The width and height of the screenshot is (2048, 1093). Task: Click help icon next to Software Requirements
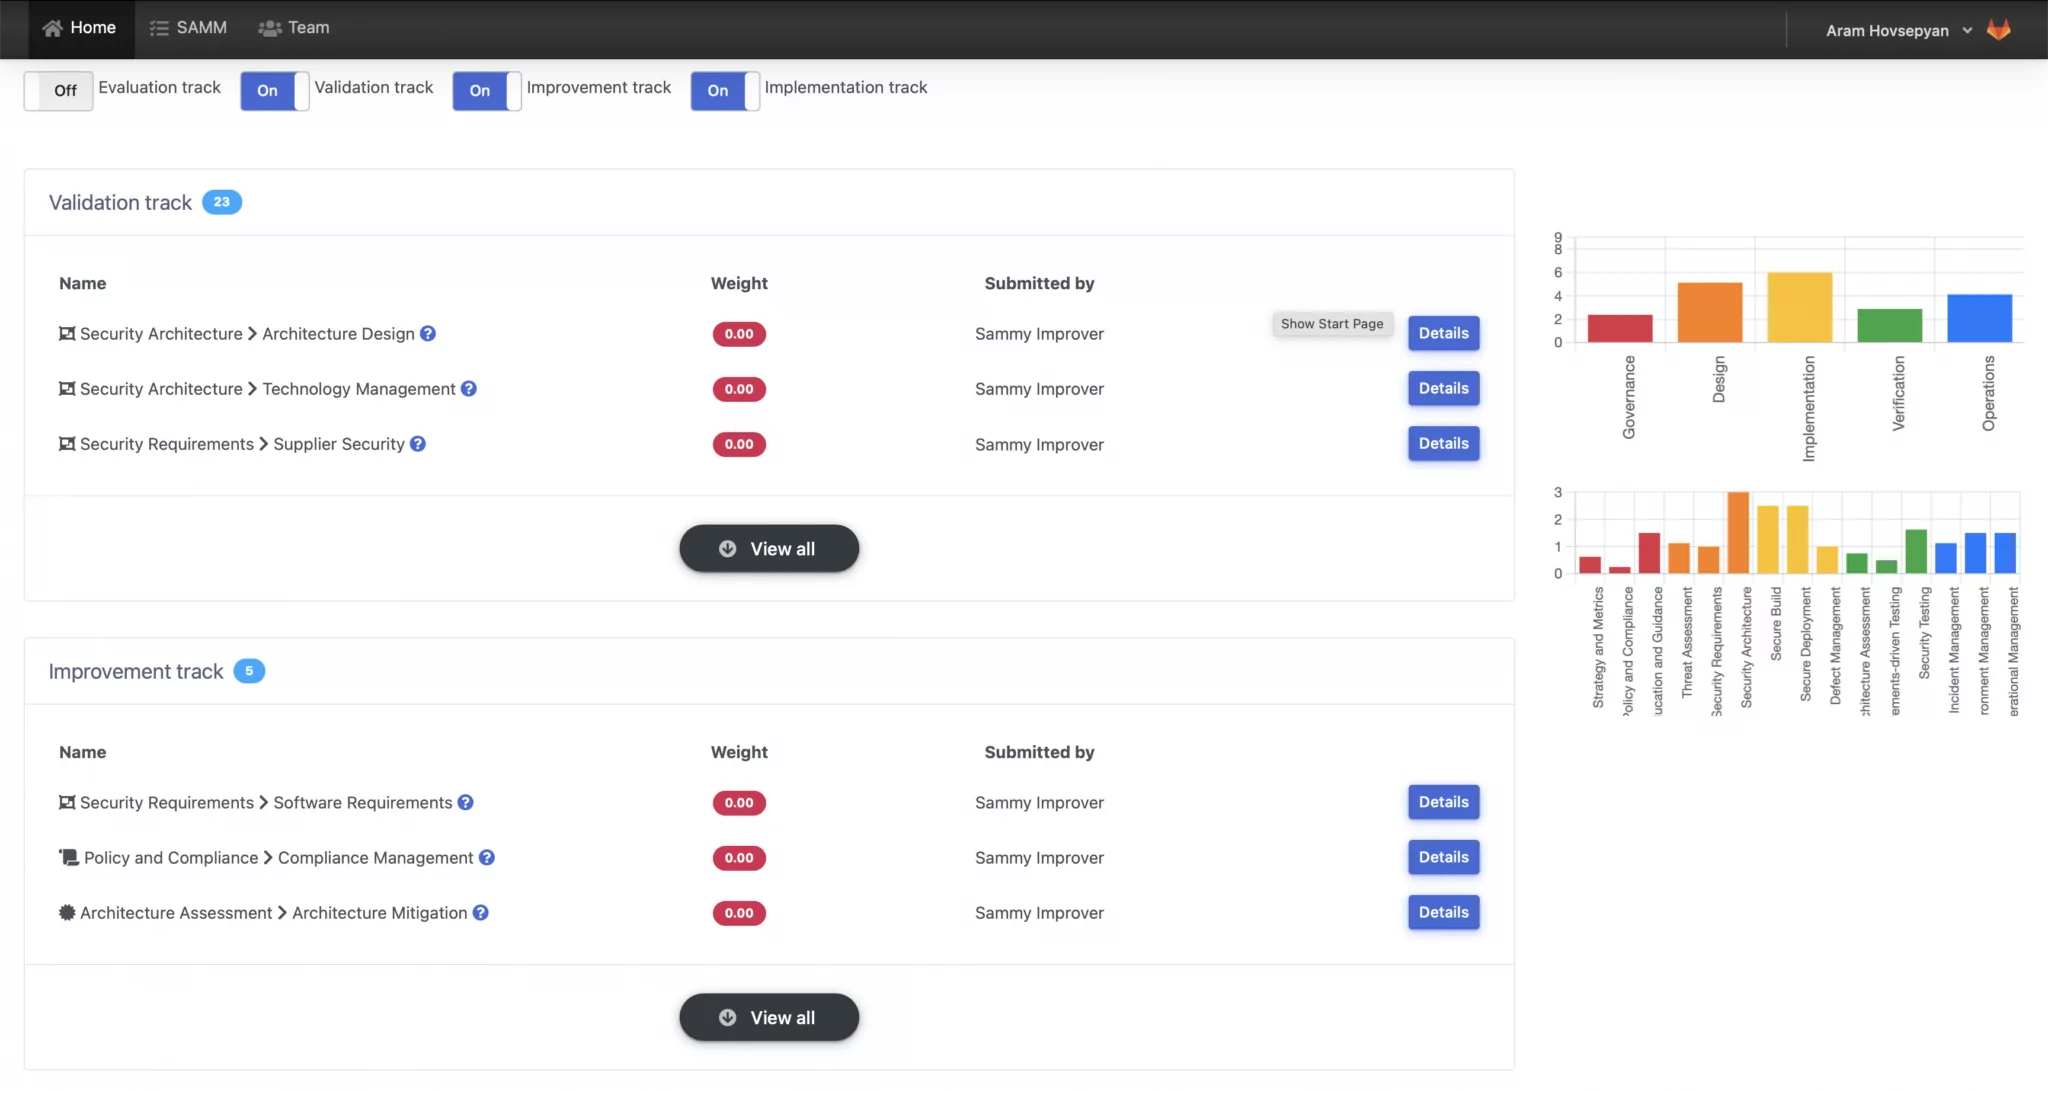click(466, 803)
